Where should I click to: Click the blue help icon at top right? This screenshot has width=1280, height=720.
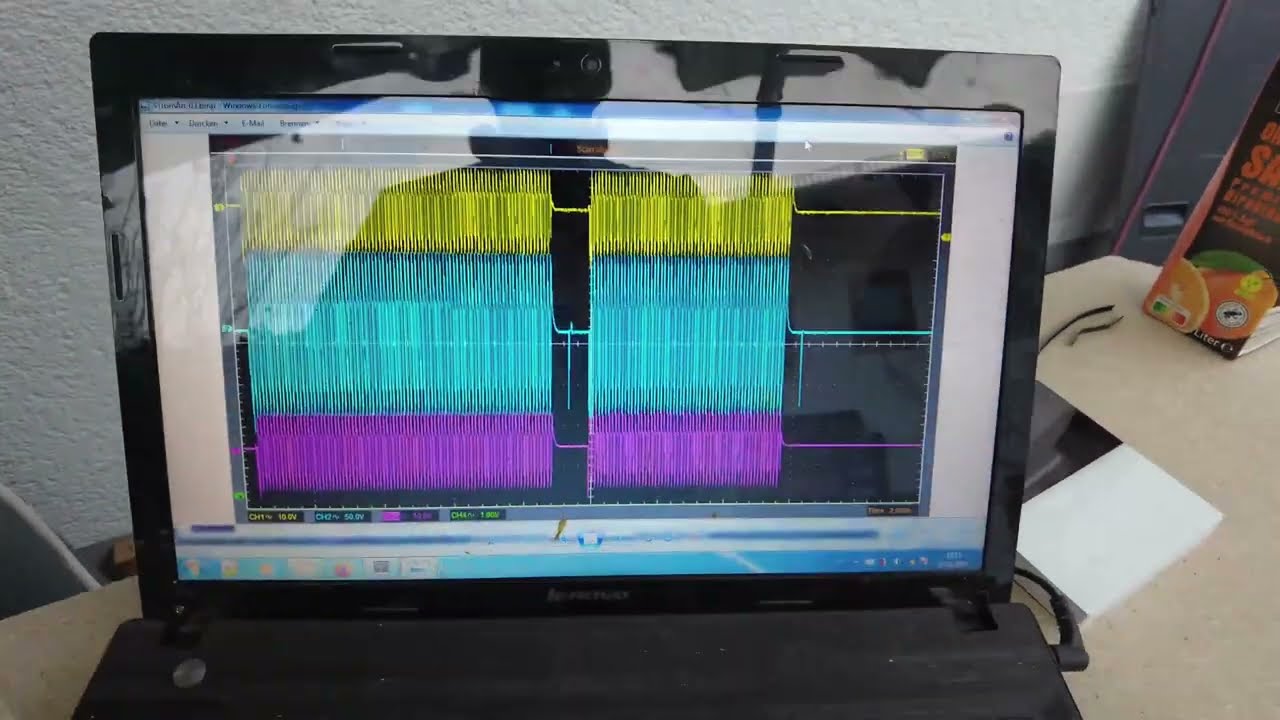[x=1008, y=137]
